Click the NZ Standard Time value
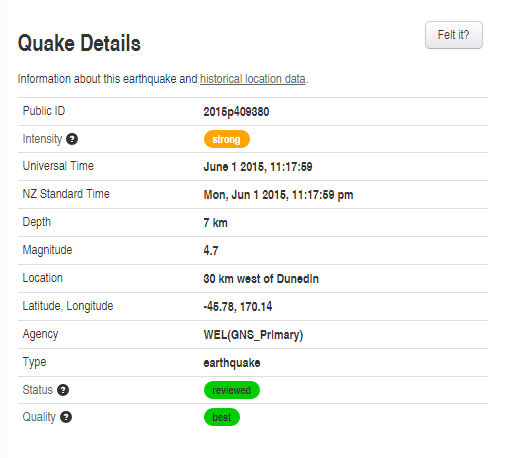The image size is (514, 458). point(278,195)
